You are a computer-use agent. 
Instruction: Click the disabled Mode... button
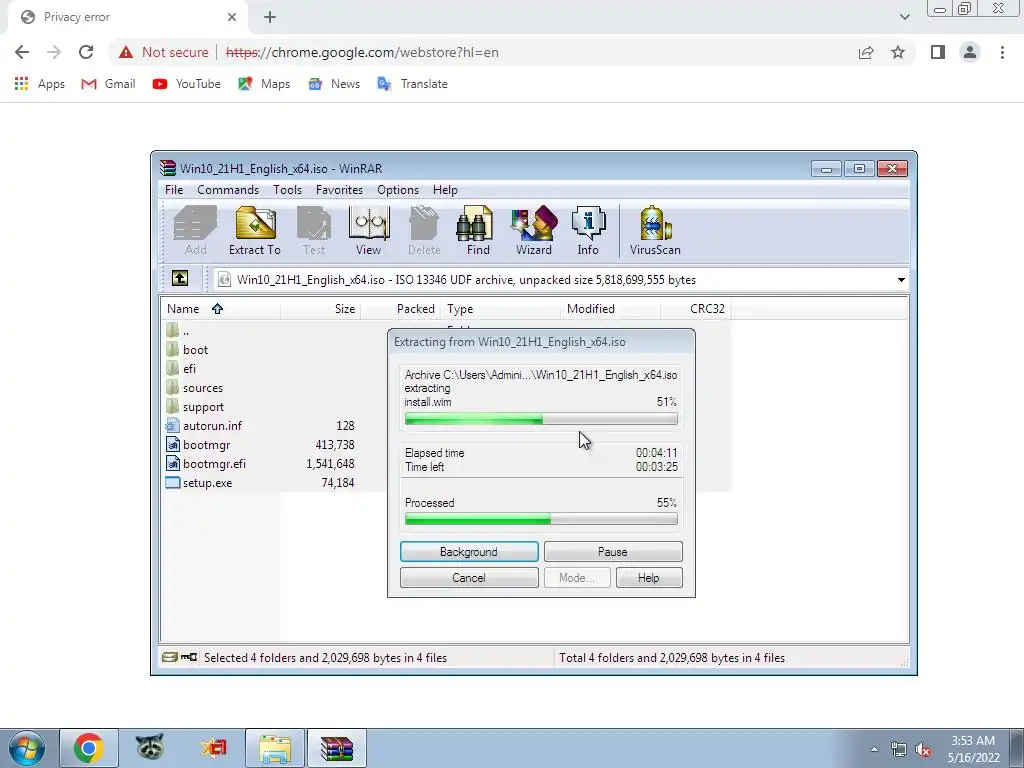click(x=577, y=578)
